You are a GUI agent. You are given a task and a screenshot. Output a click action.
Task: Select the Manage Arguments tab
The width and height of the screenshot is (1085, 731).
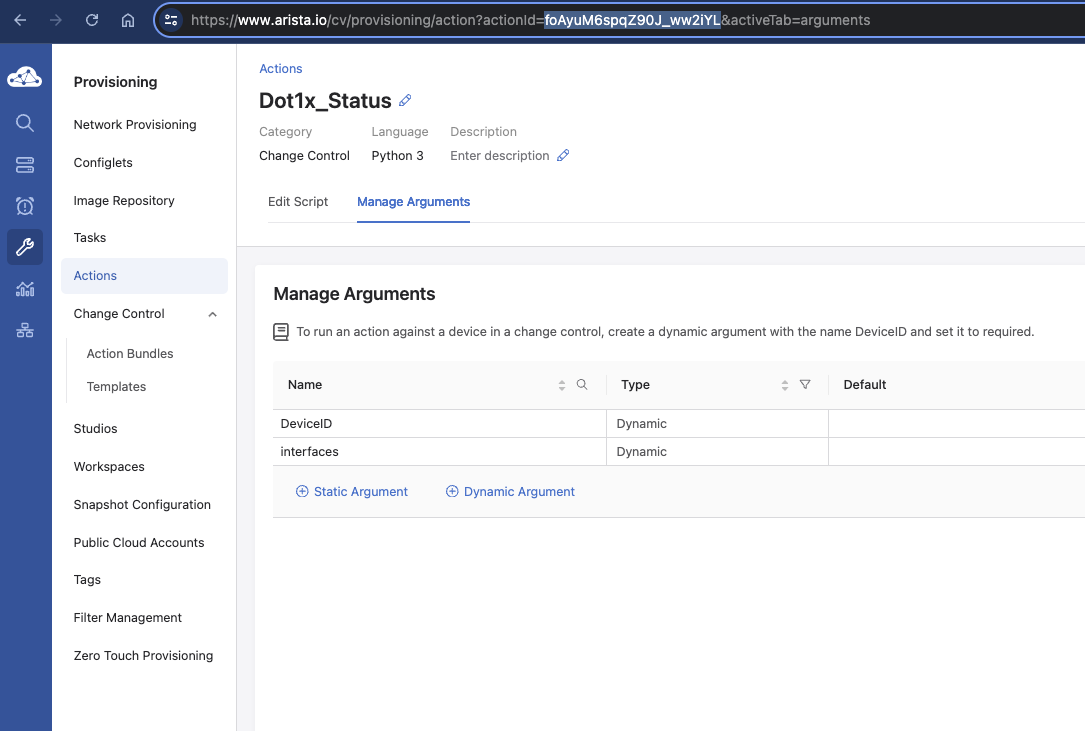413,201
